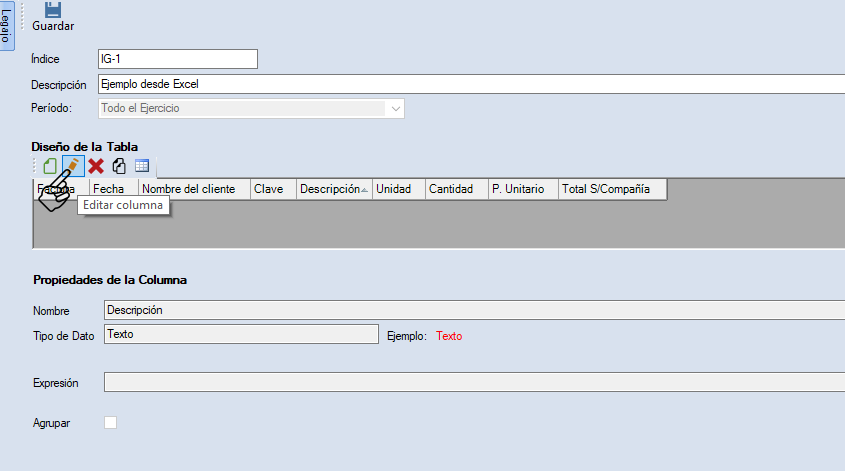The width and height of the screenshot is (845, 471).
Task: Select the Unidad column header
Action: 398,189
